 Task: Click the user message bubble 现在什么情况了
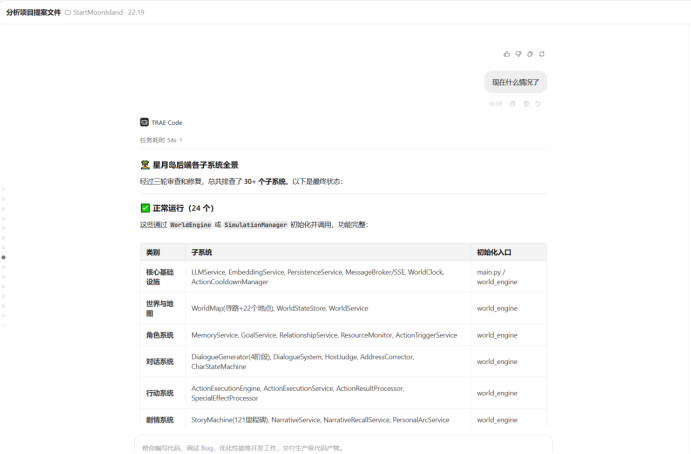pyautogui.click(x=515, y=82)
